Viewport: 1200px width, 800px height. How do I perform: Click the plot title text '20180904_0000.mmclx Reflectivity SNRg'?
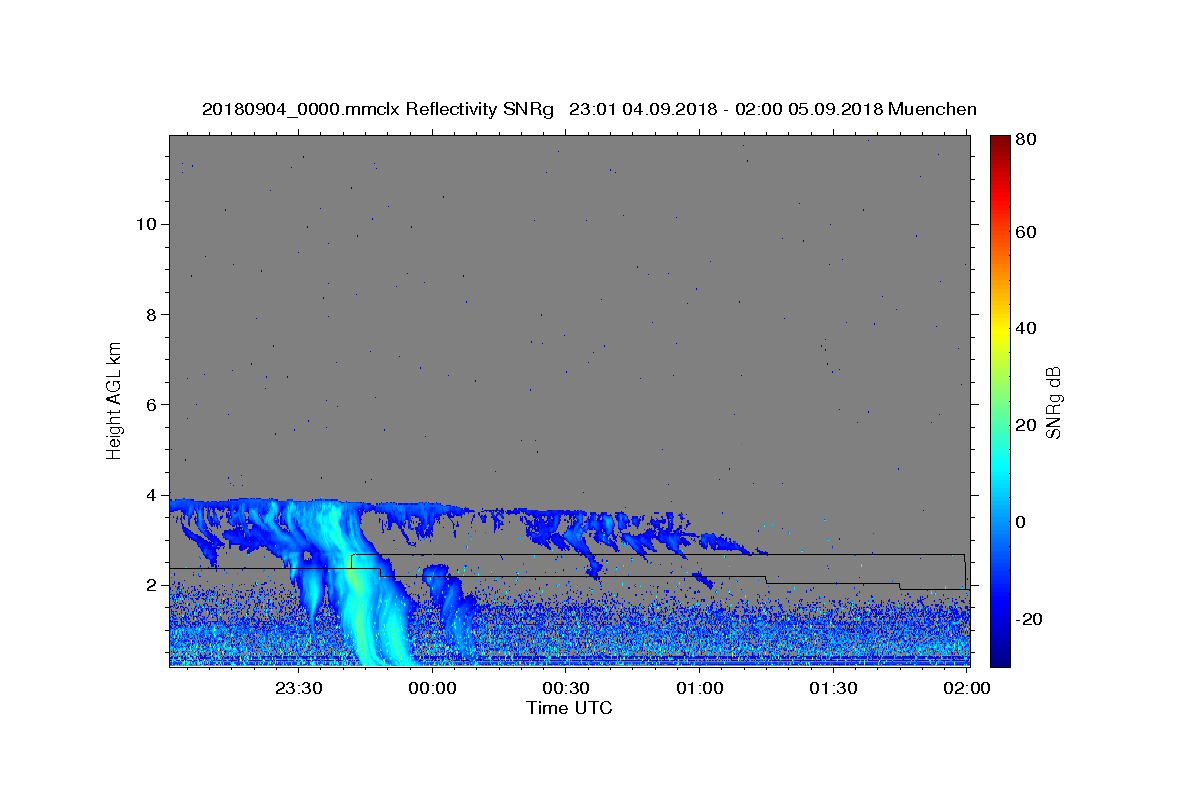click(x=377, y=110)
